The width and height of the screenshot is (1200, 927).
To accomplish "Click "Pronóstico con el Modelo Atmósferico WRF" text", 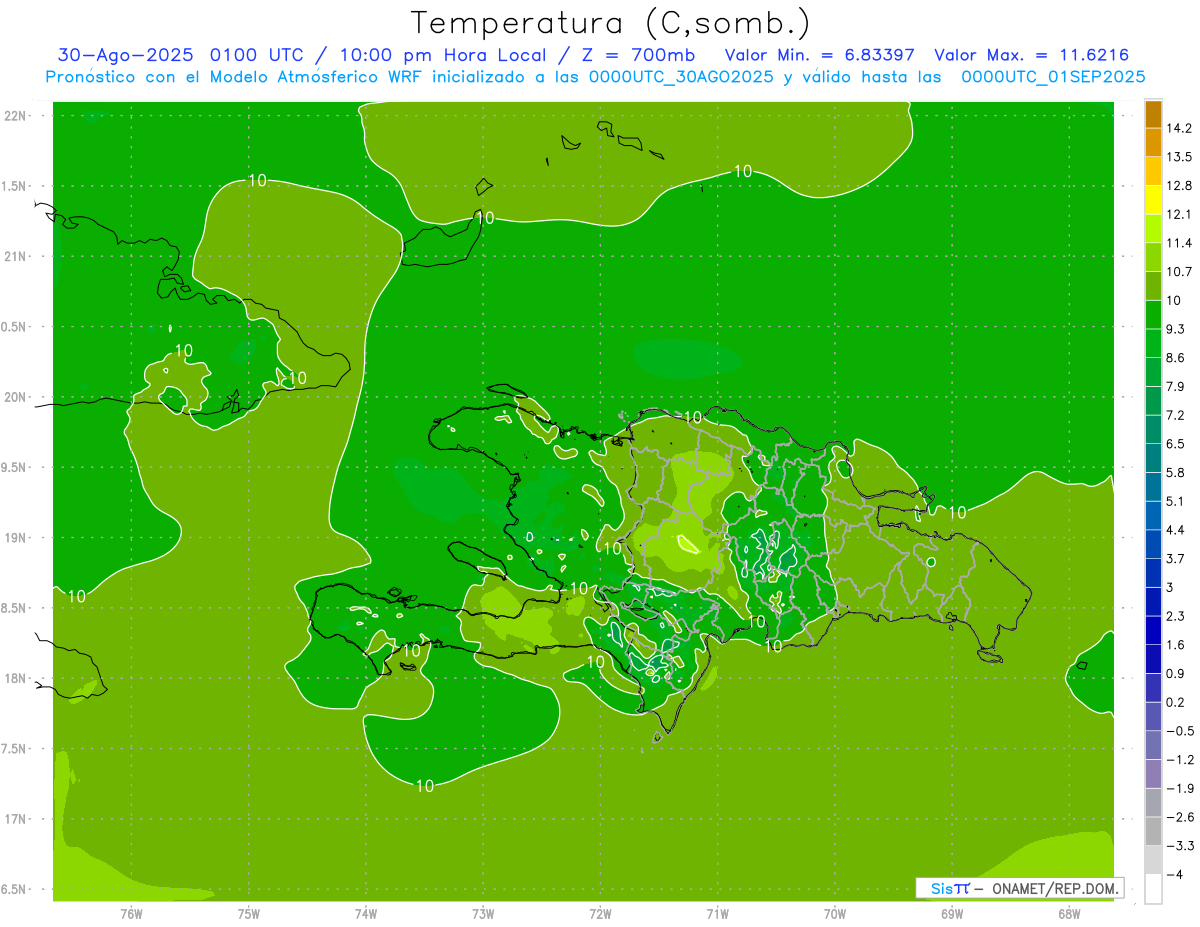I will point(235,77).
